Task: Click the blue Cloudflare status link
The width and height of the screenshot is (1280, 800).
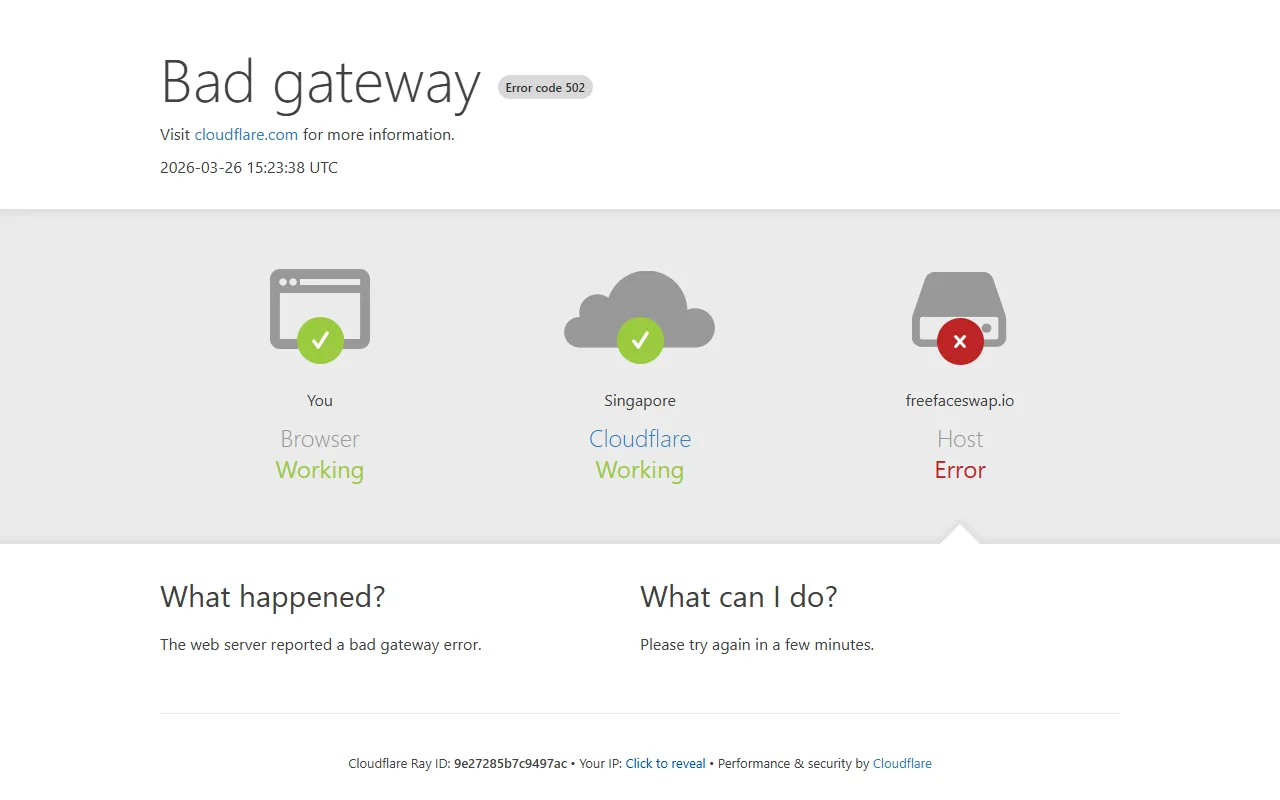Action: click(640, 439)
